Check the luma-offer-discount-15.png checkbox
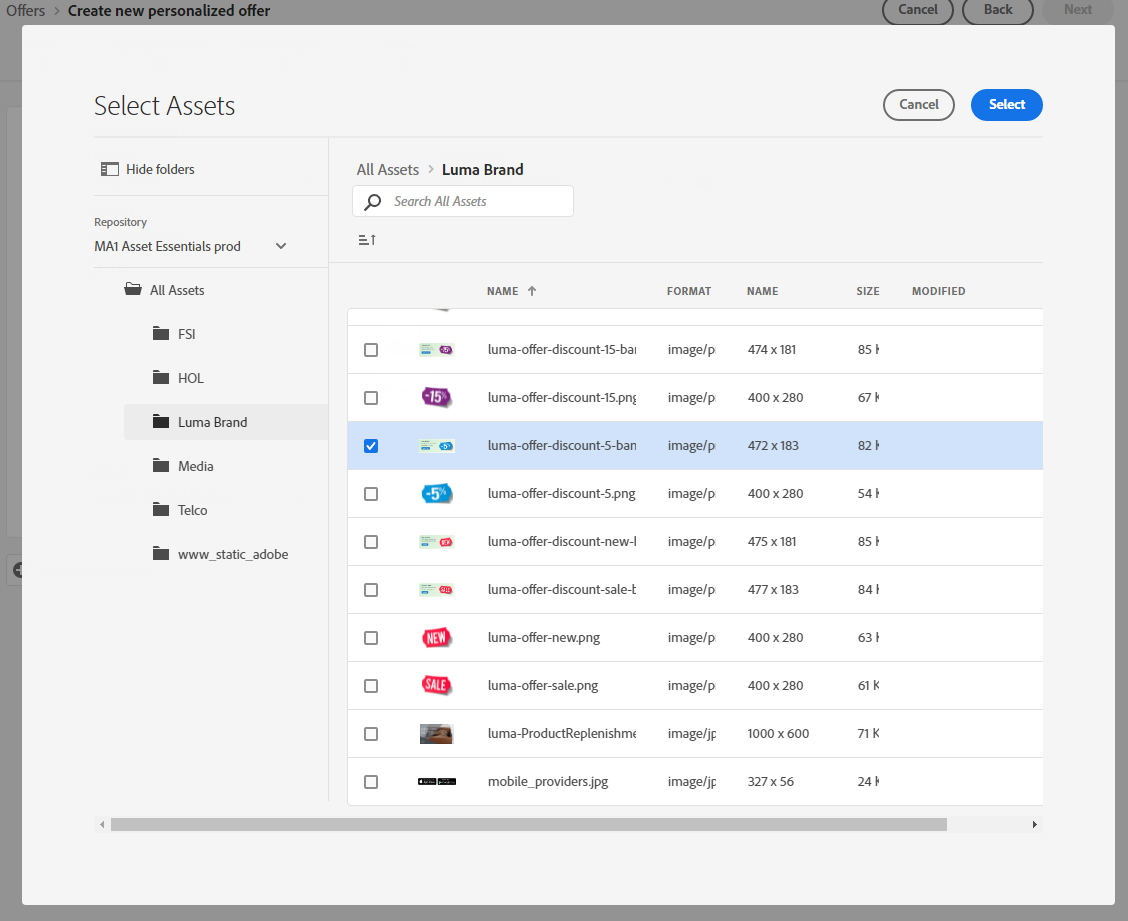This screenshot has width=1128, height=921. click(x=371, y=398)
